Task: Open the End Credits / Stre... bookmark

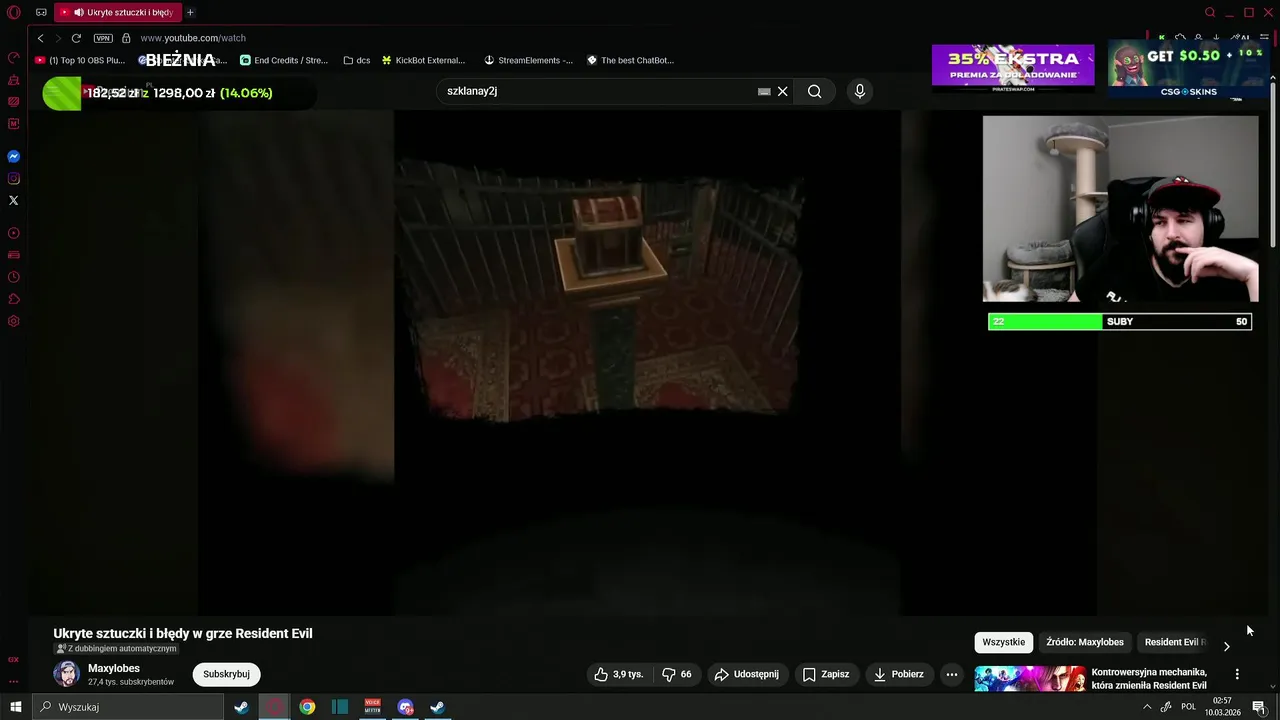Action: tap(284, 60)
